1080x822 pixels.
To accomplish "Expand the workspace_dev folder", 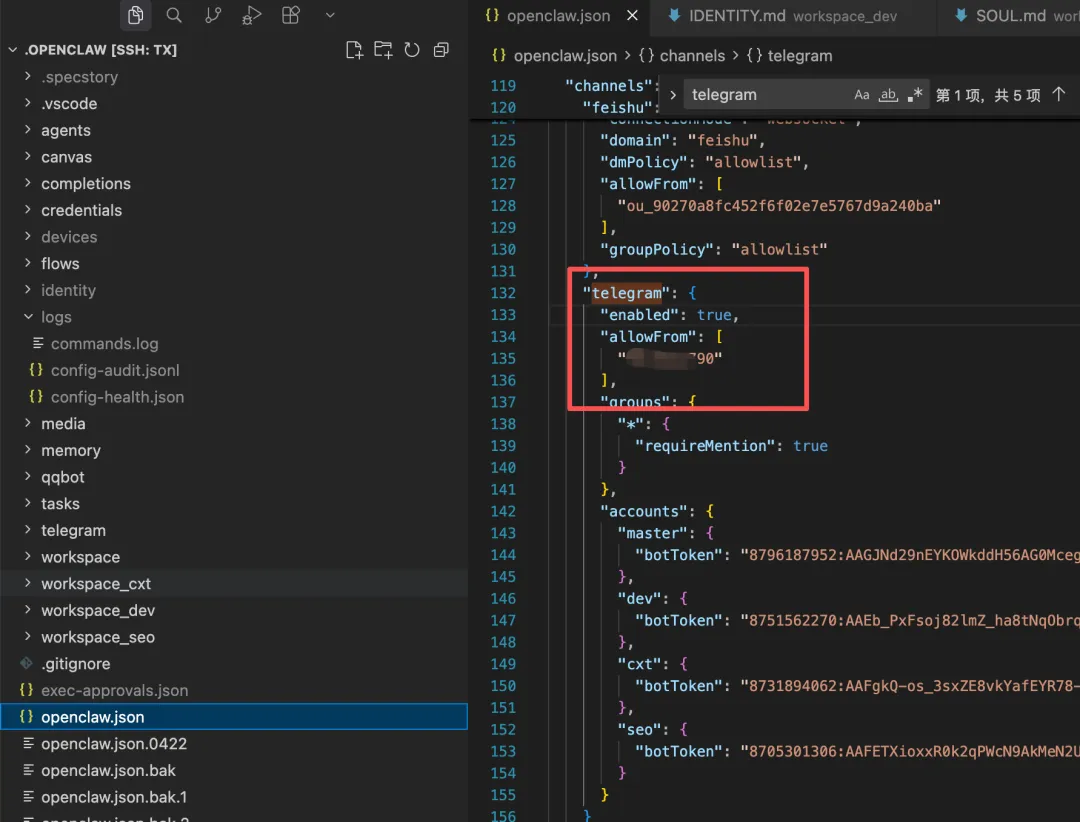I will coord(97,610).
